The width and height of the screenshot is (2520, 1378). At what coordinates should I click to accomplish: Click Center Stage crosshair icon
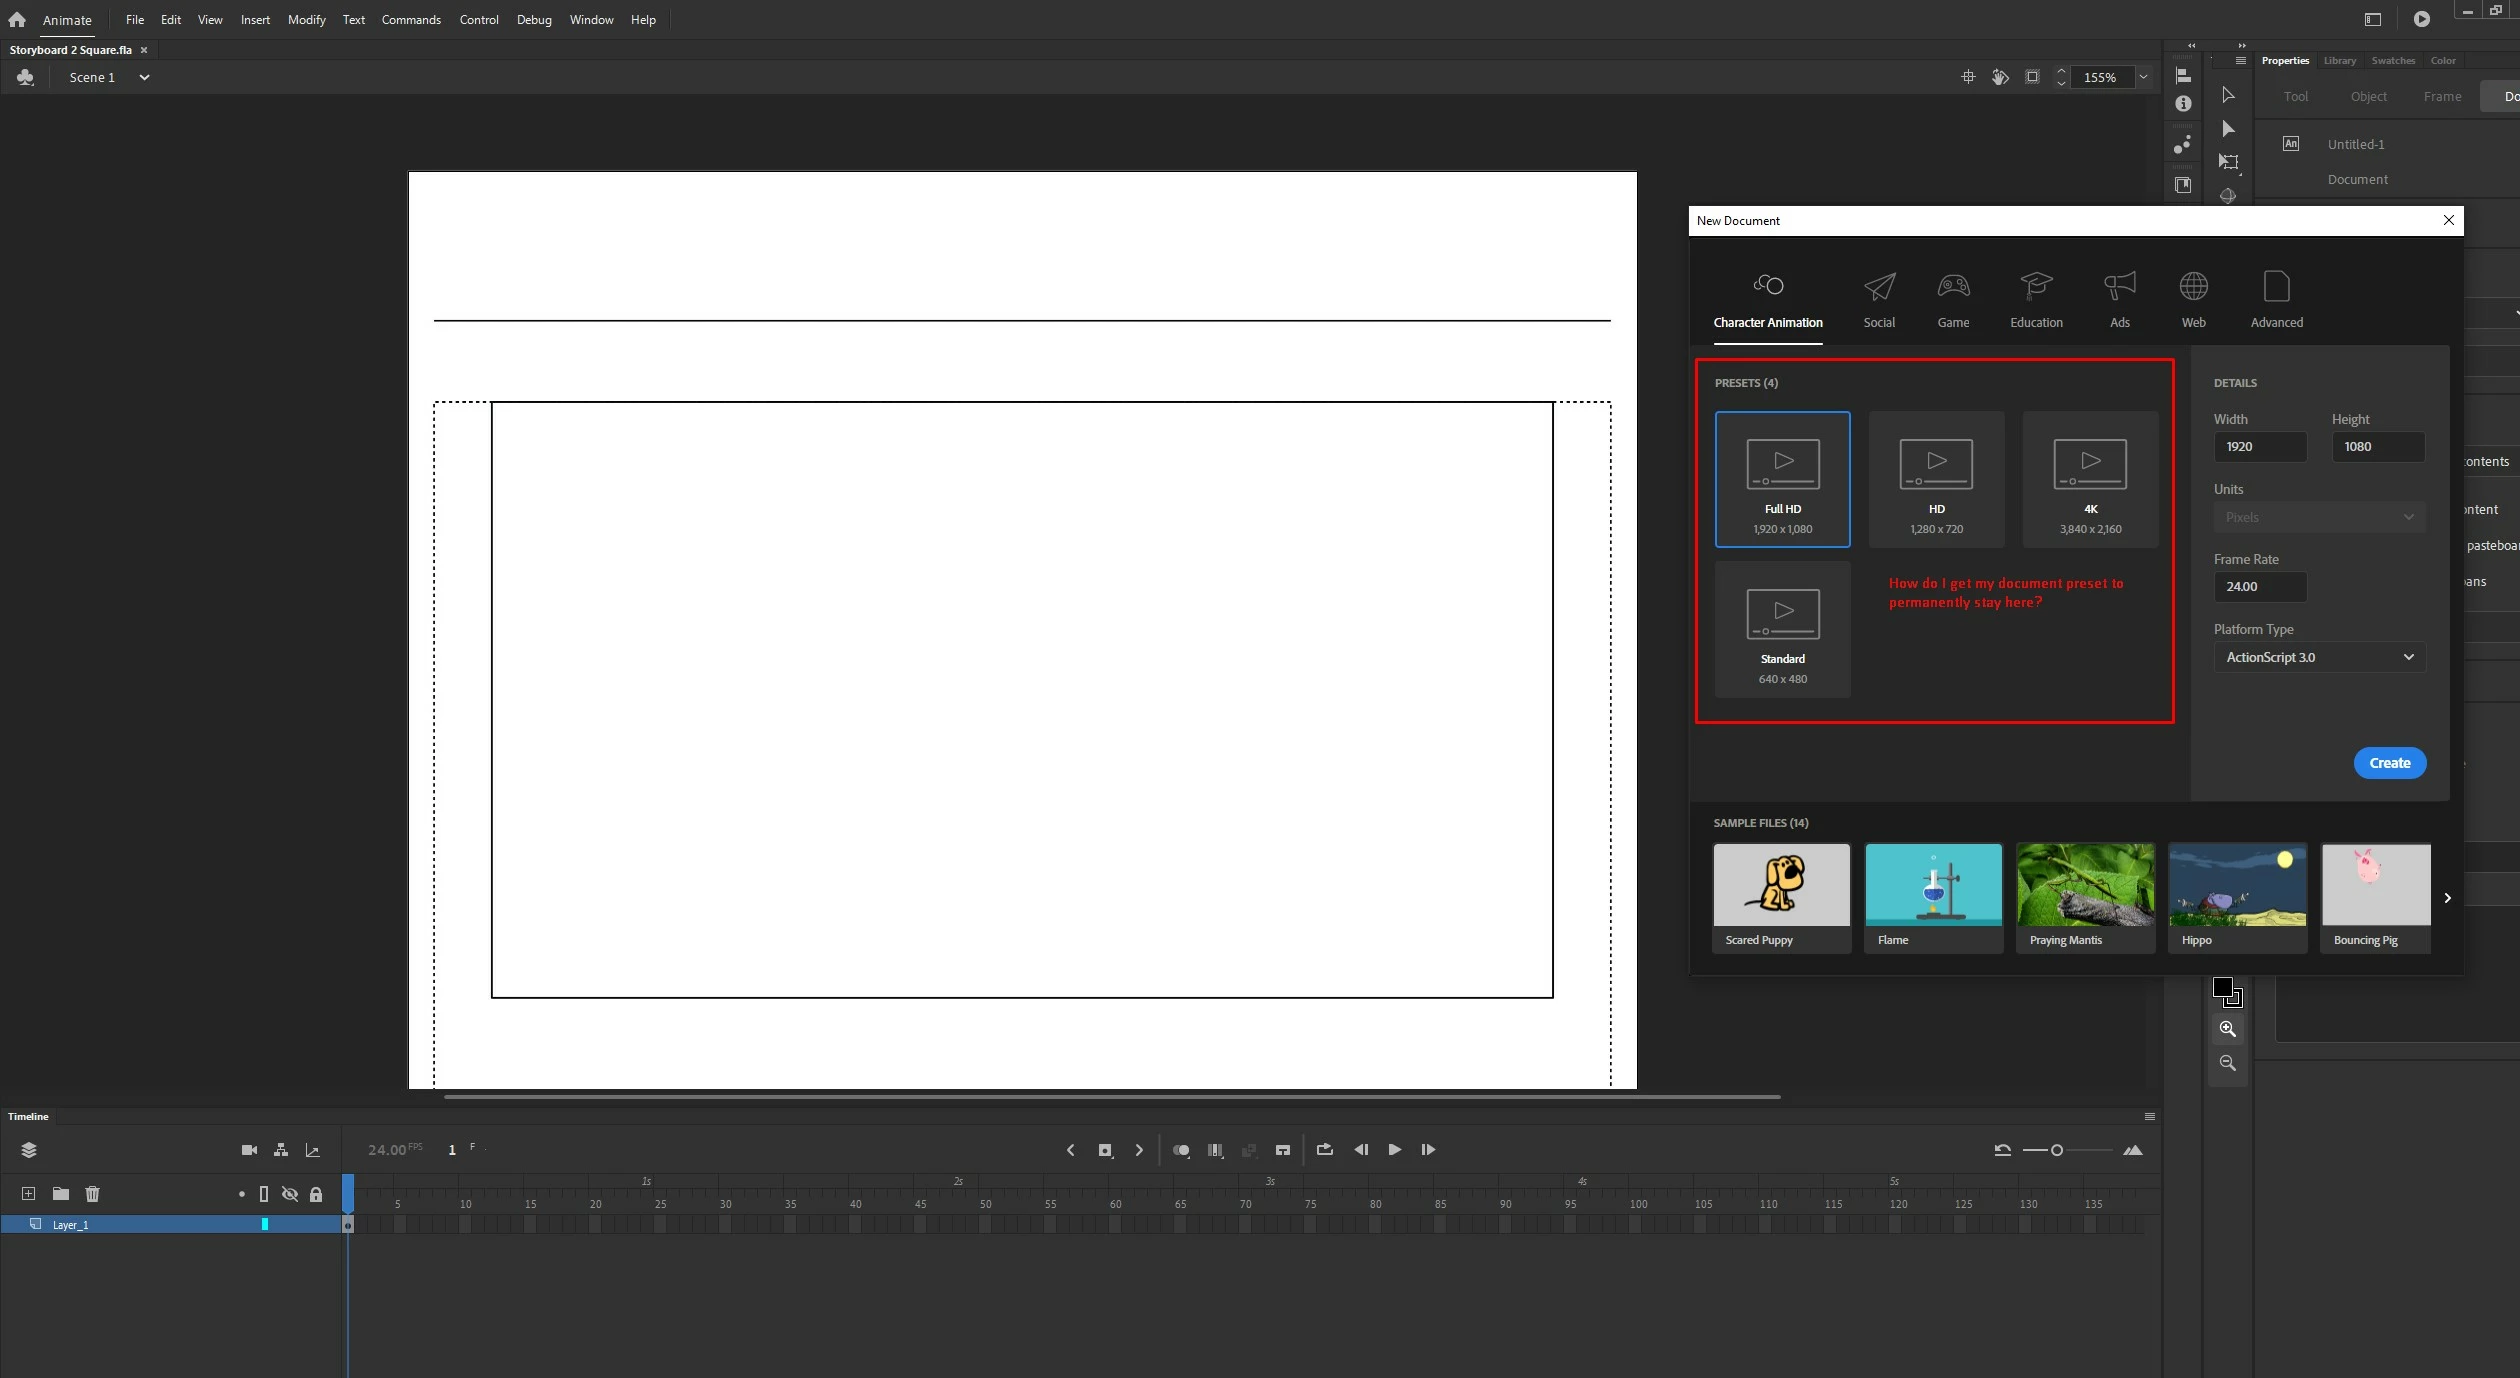pyautogui.click(x=1968, y=77)
